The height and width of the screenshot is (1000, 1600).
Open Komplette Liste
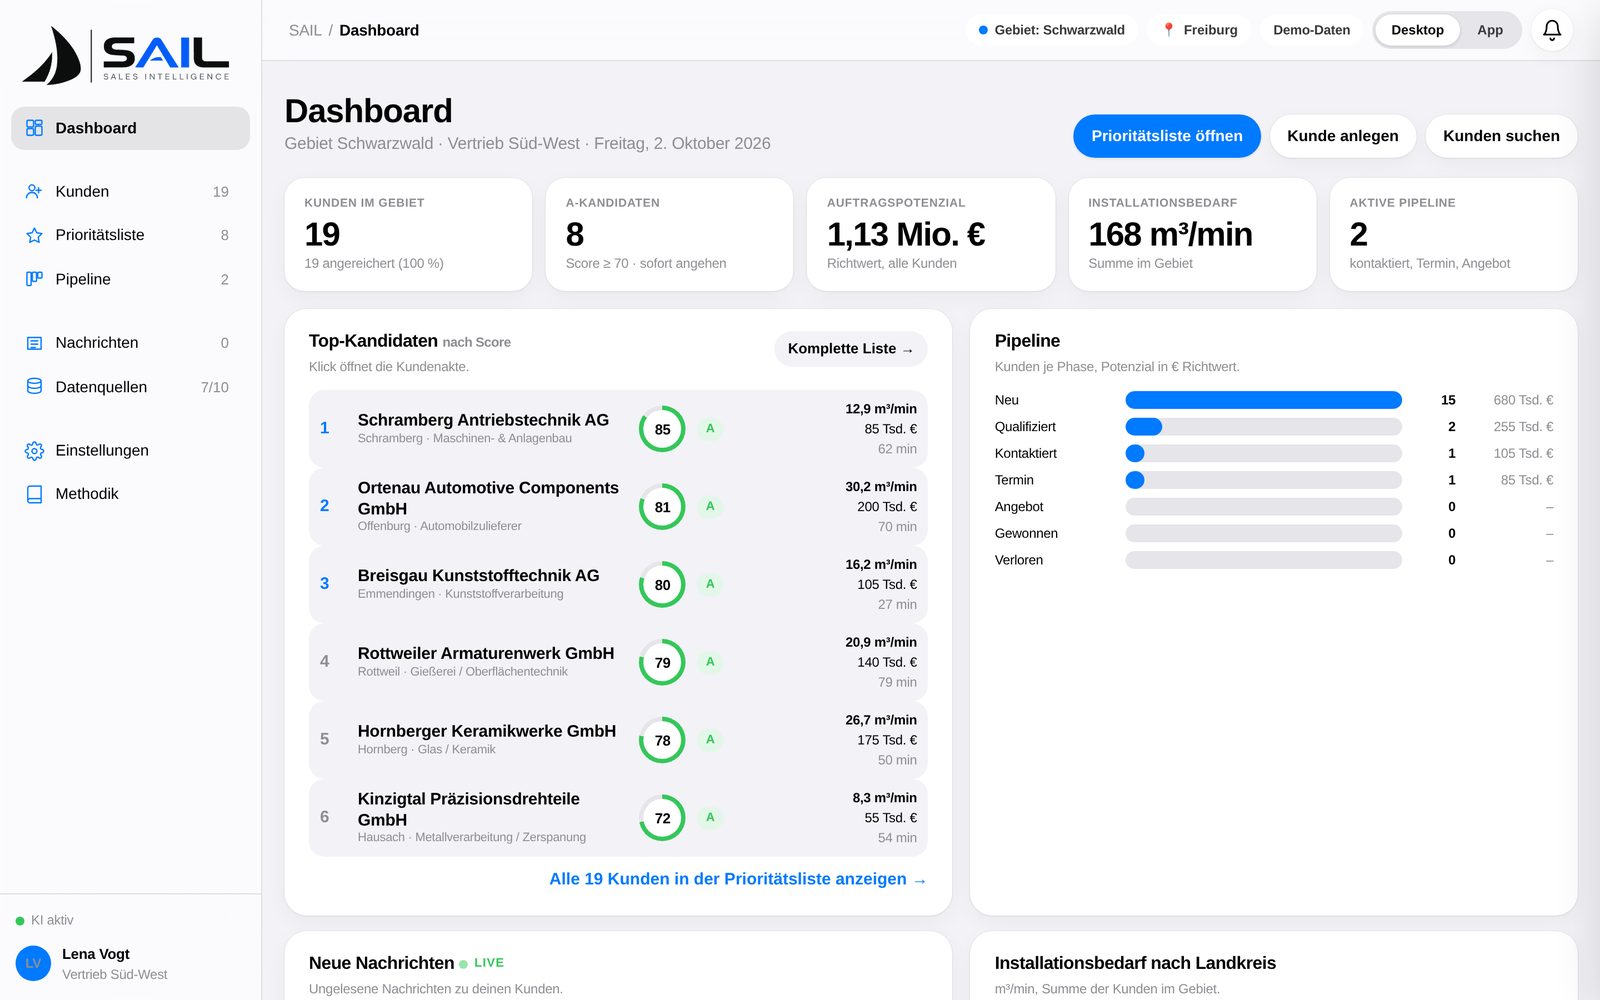(851, 349)
